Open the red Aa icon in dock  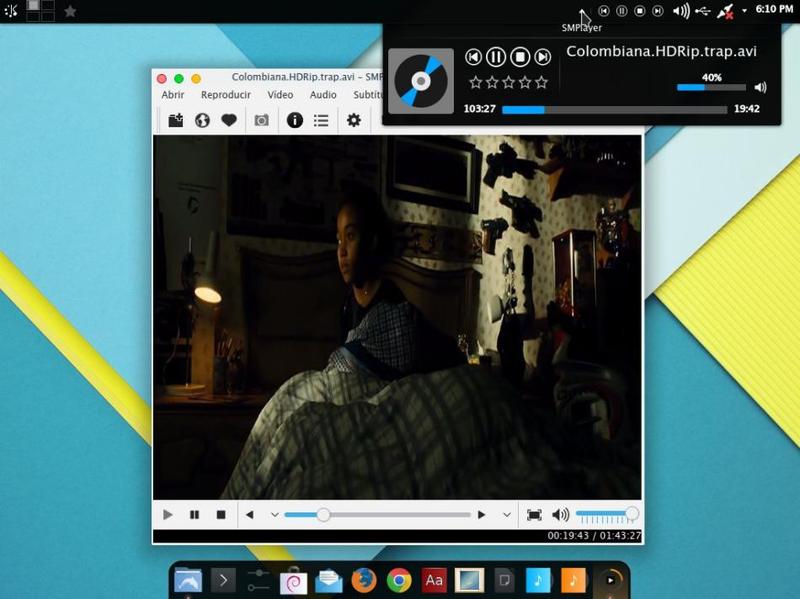434,580
